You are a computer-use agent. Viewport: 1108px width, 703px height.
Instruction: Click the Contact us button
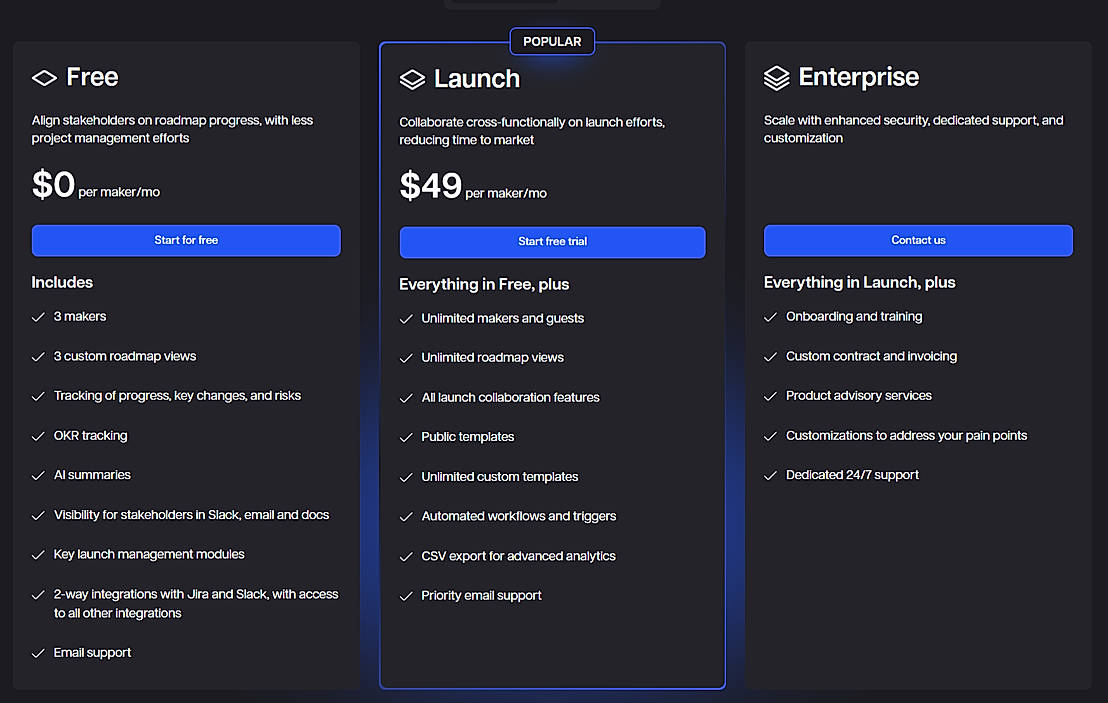tap(918, 240)
